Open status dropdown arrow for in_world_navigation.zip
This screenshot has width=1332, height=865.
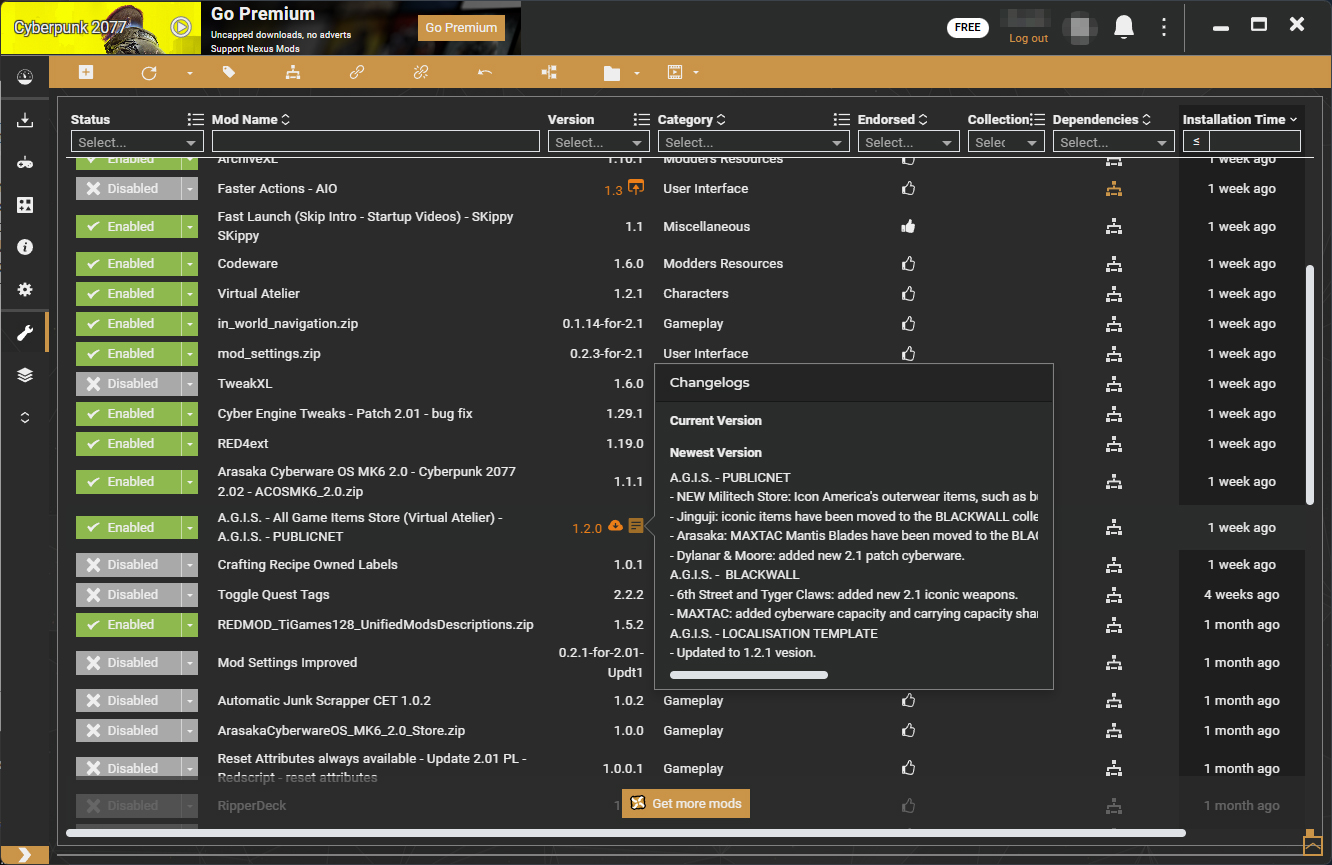click(189, 324)
